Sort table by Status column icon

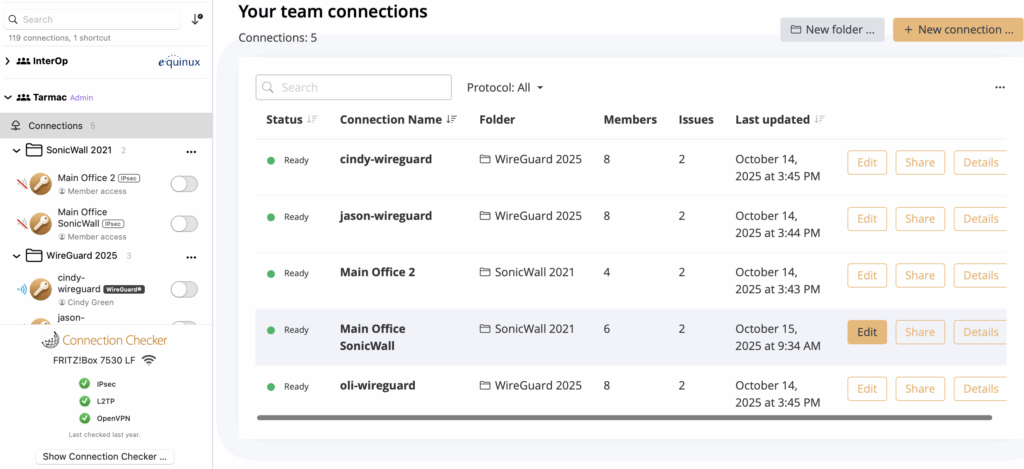pyautogui.click(x=313, y=120)
